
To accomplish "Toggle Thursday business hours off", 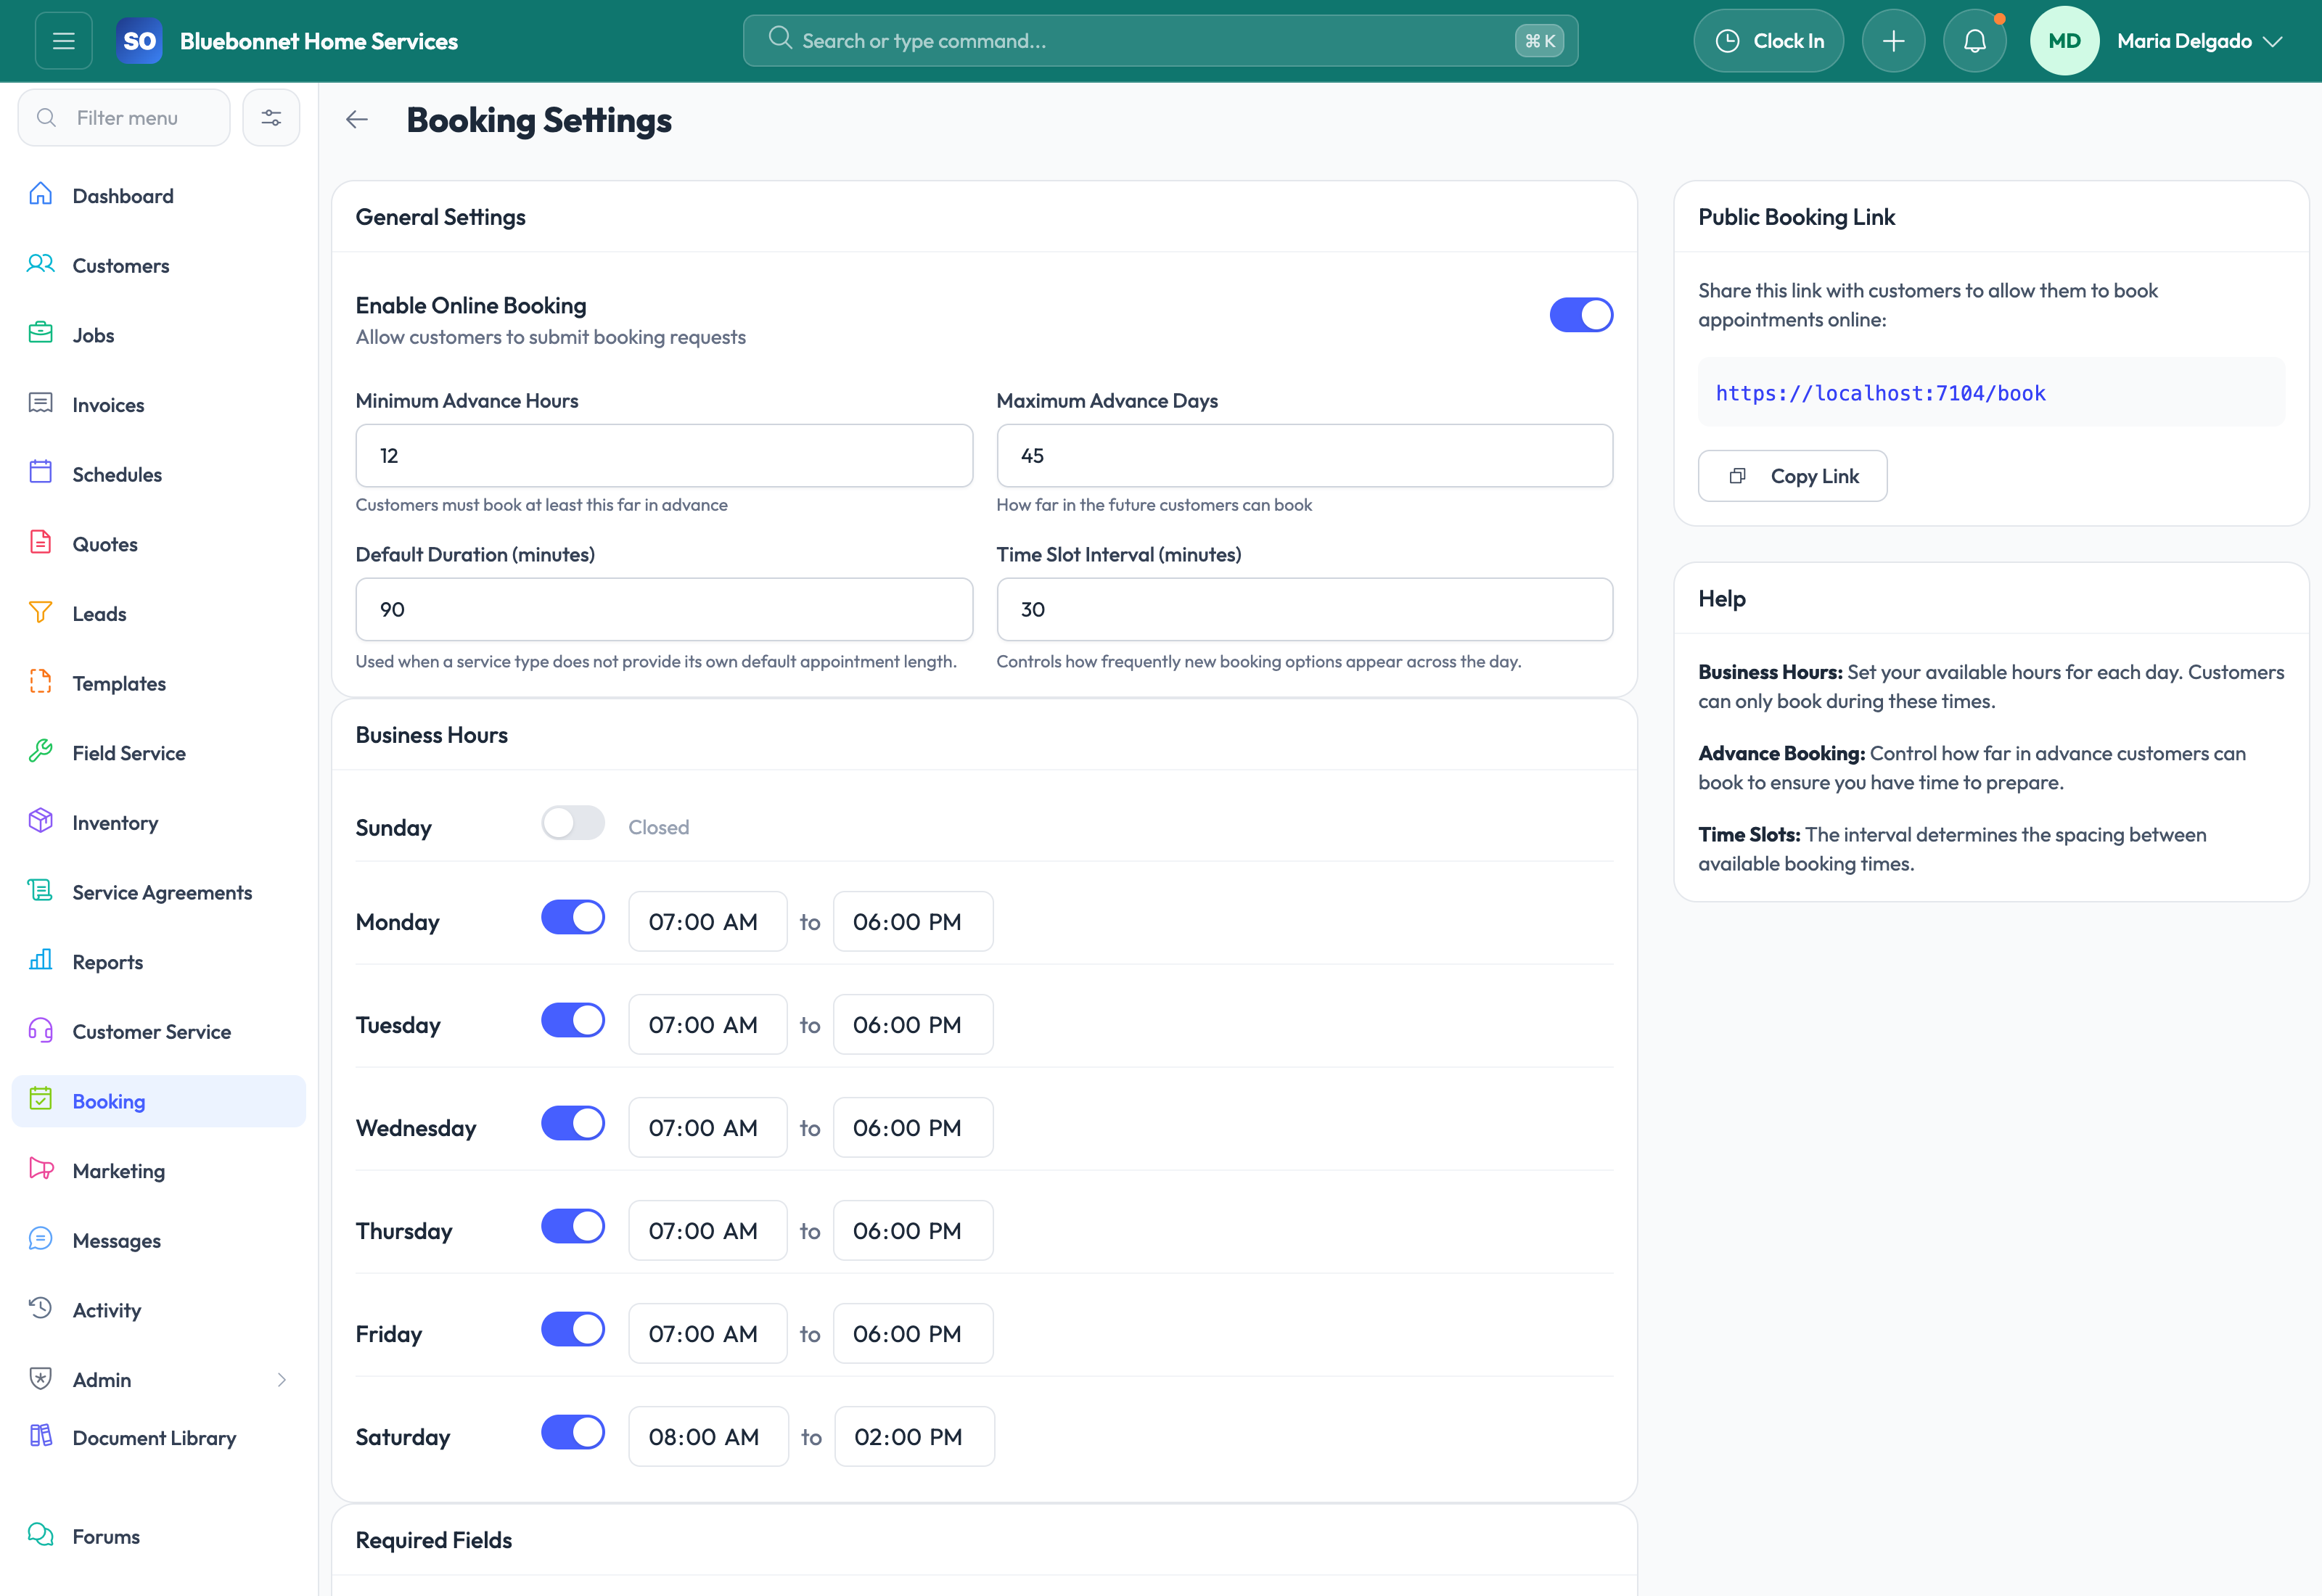I will (573, 1227).
